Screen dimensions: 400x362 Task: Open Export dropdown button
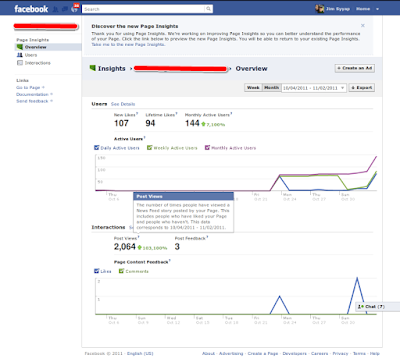362,88
